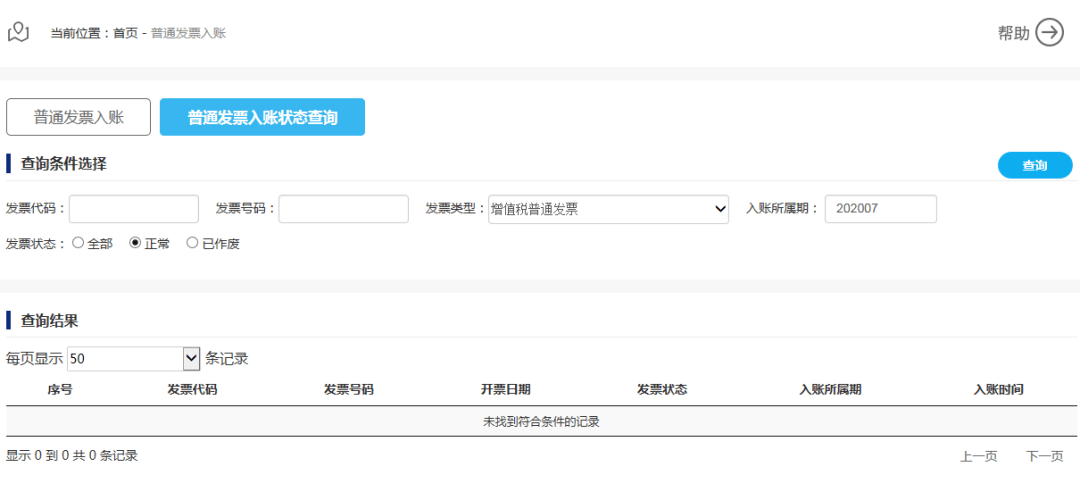Click the help arrow circle icon

point(1049,33)
